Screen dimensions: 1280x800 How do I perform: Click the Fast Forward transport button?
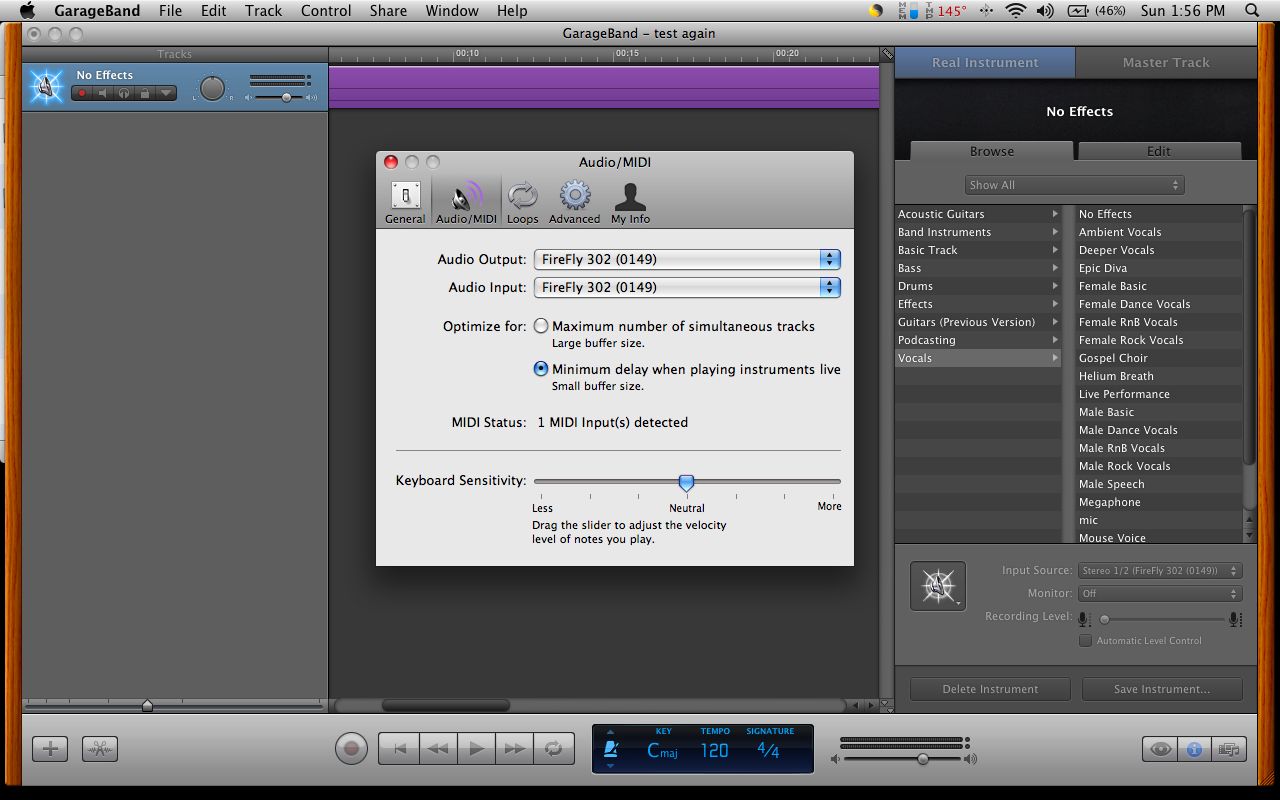coord(515,748)
